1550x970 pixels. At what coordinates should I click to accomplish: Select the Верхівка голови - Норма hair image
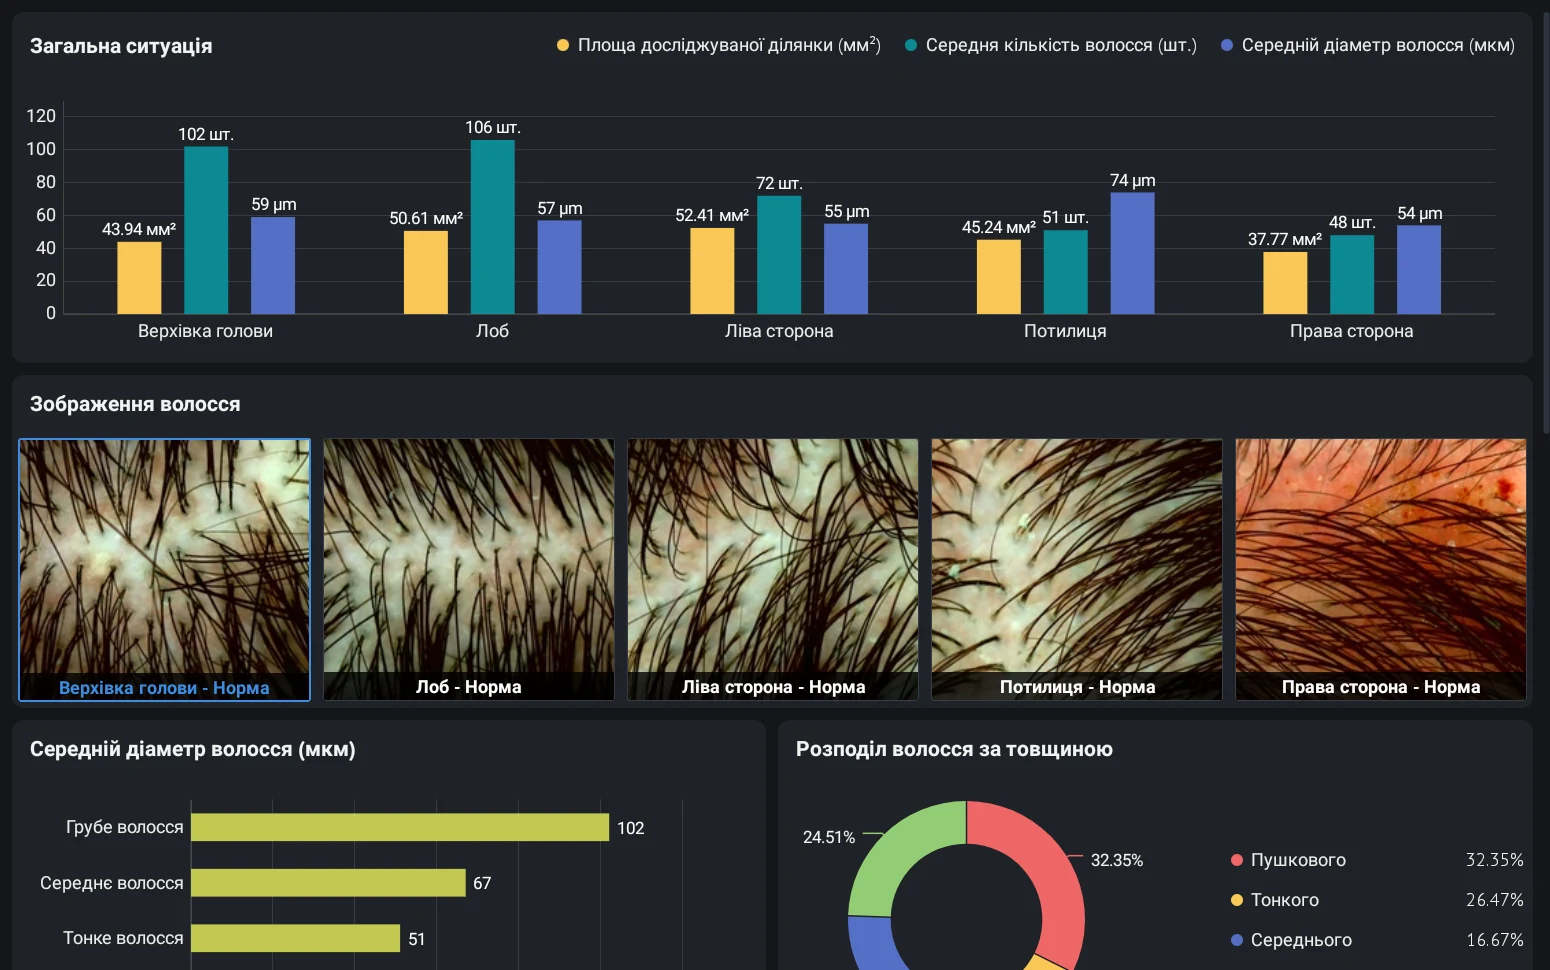click(164, 570)
